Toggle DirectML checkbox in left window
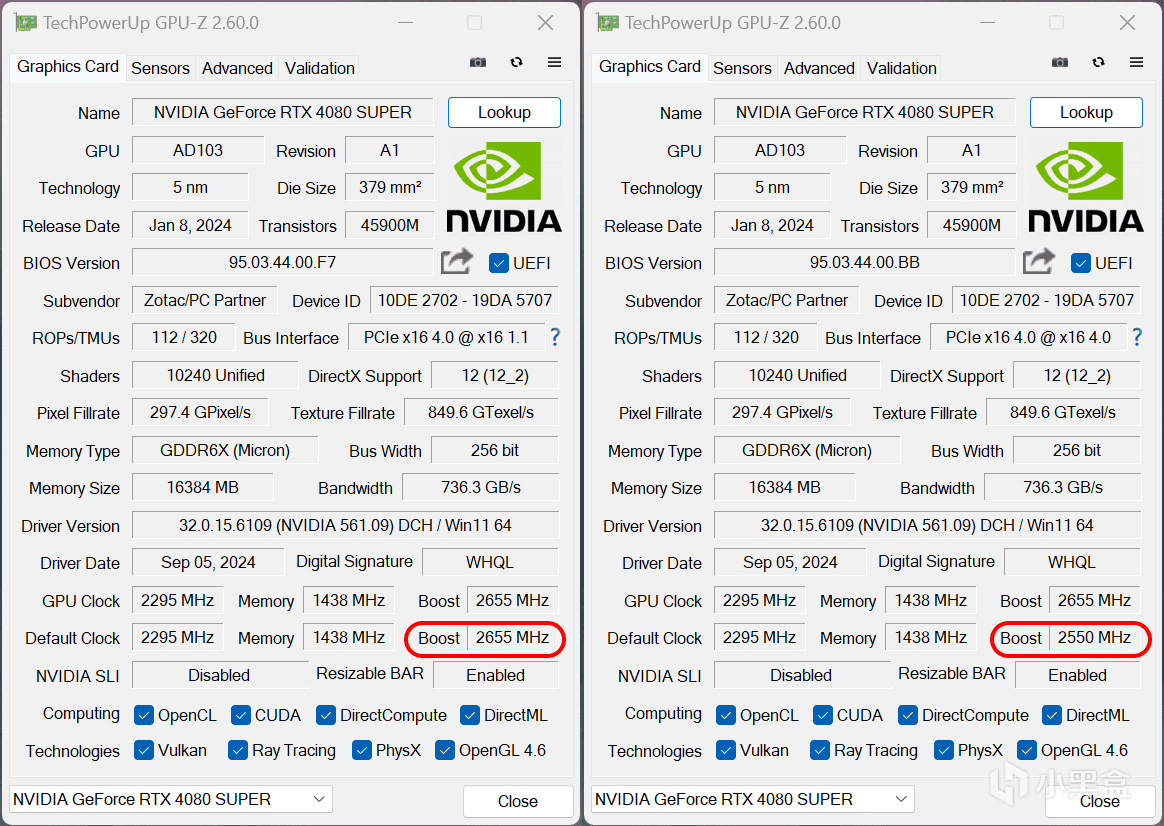 [x=469, y=715]
